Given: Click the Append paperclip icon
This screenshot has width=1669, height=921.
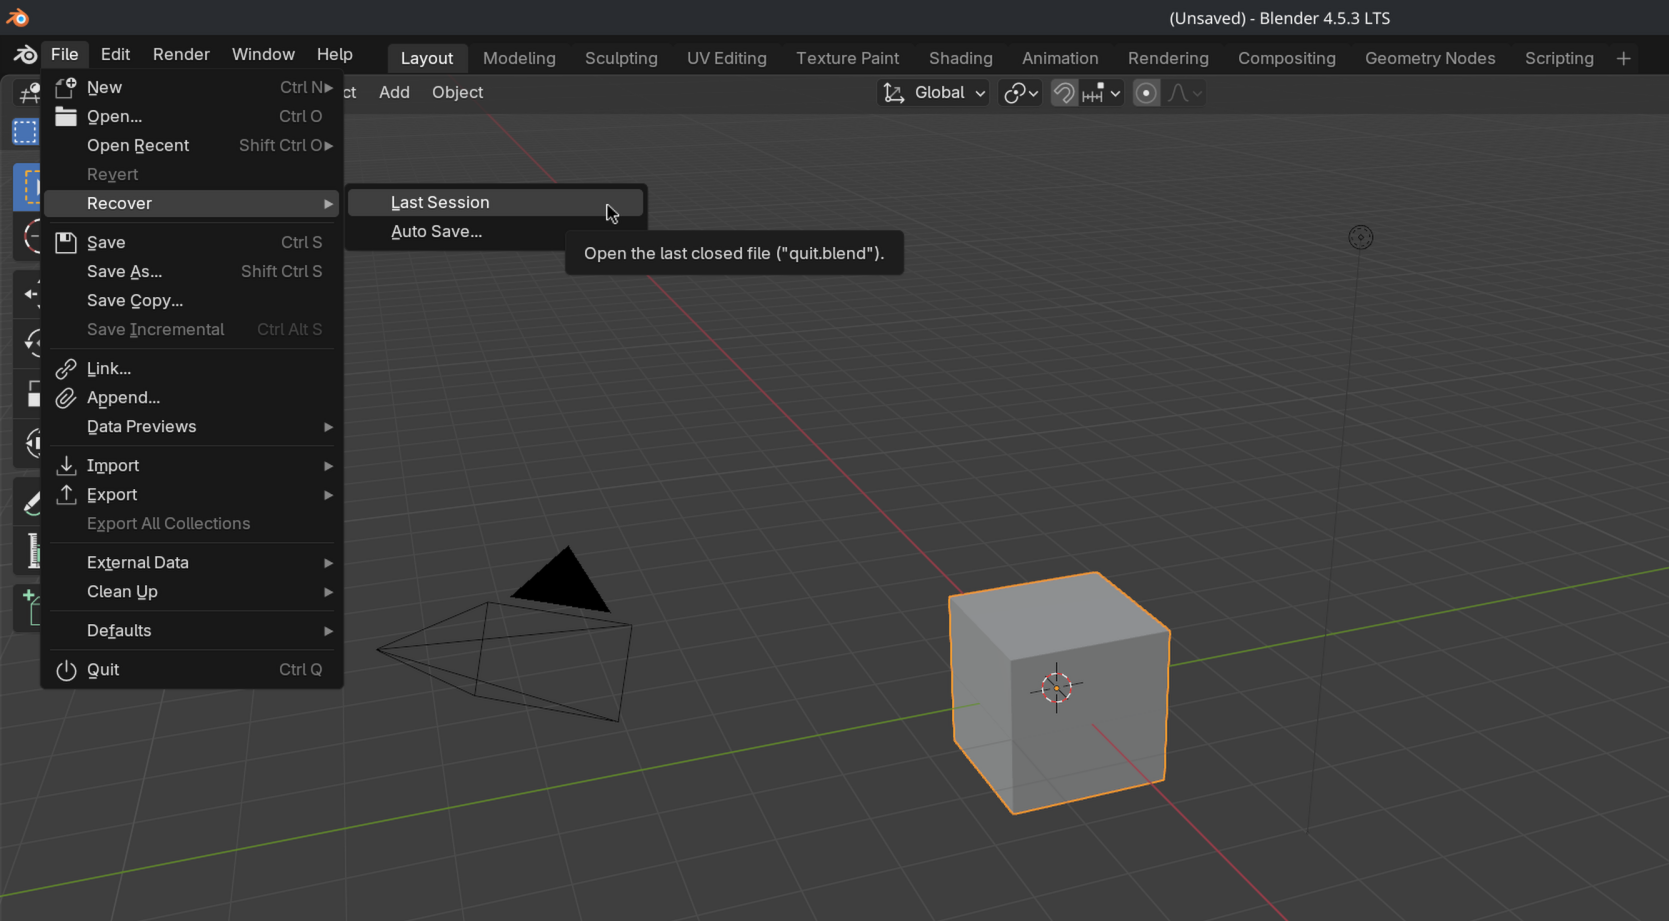Looking at the screenshot, I should pos(66,398).
